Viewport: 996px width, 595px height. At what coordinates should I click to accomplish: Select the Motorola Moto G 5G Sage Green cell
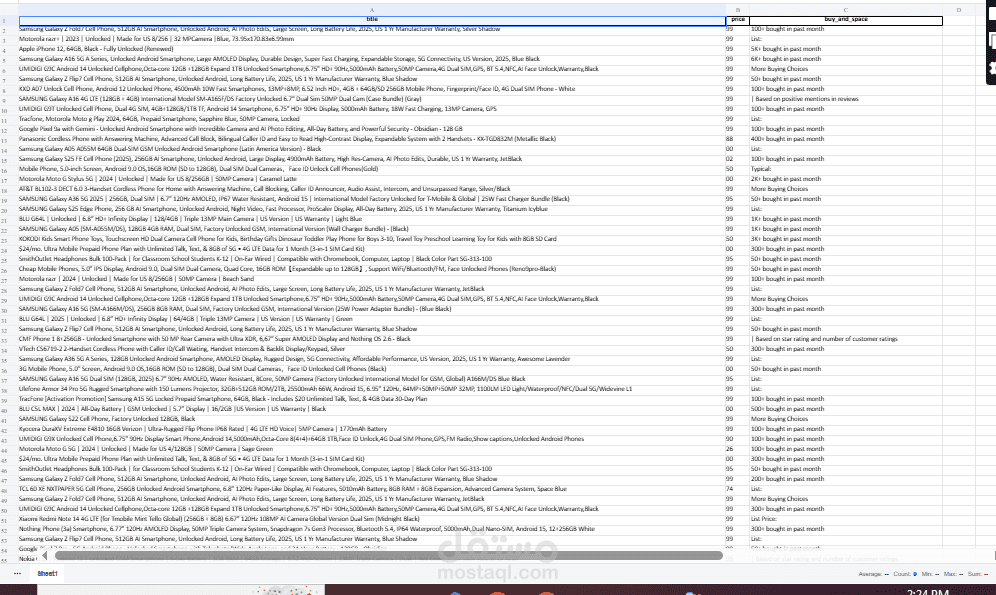click(372, 449)
